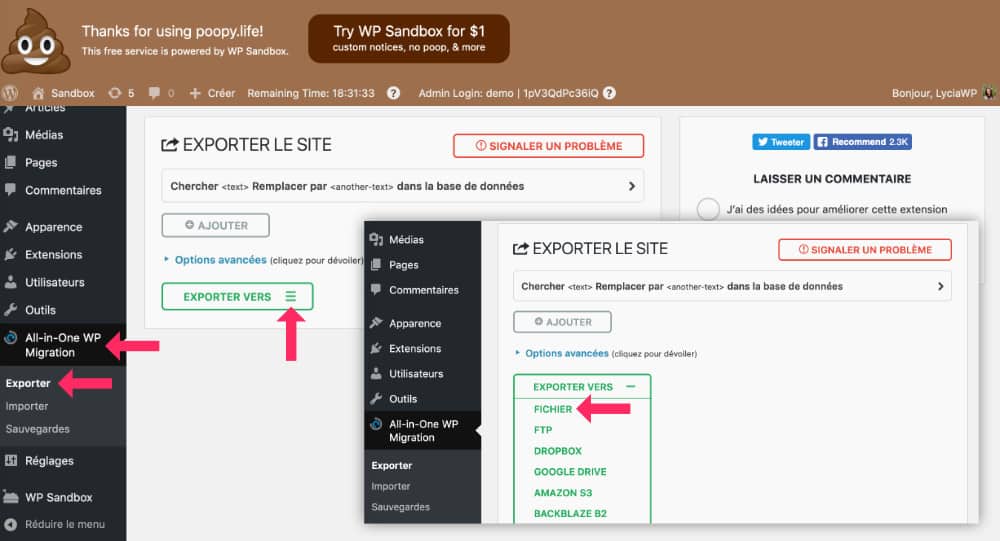Click SIGNALER UN PROBLÈME in the inset panel

tap(865, 249)
